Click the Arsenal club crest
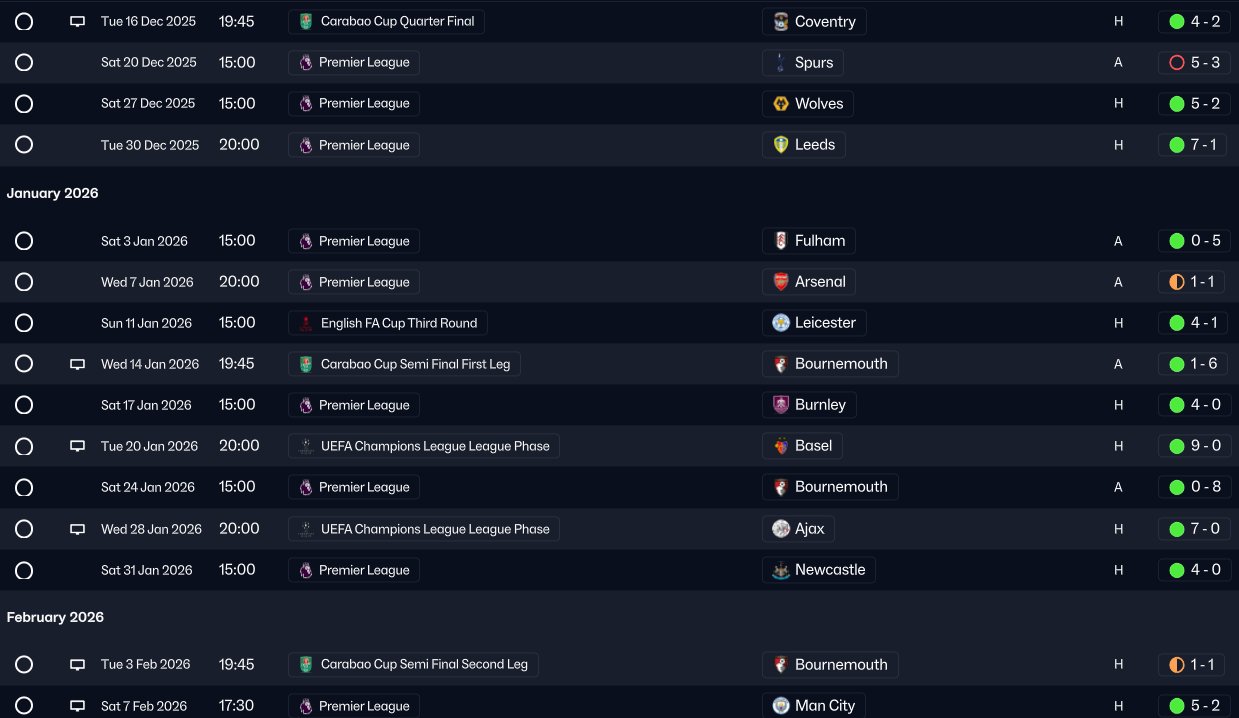Screen dimensions: 1239x718 click(x=781, y=282)
